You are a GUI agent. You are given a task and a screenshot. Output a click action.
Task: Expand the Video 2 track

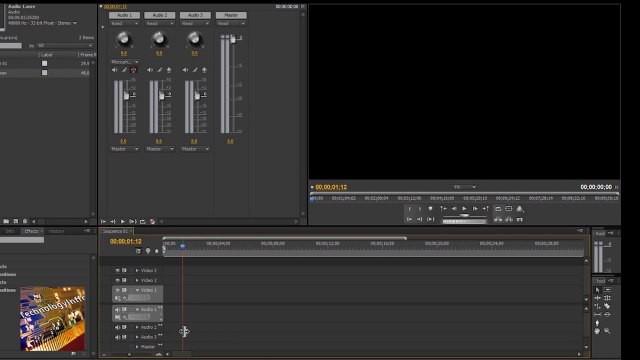137,280
